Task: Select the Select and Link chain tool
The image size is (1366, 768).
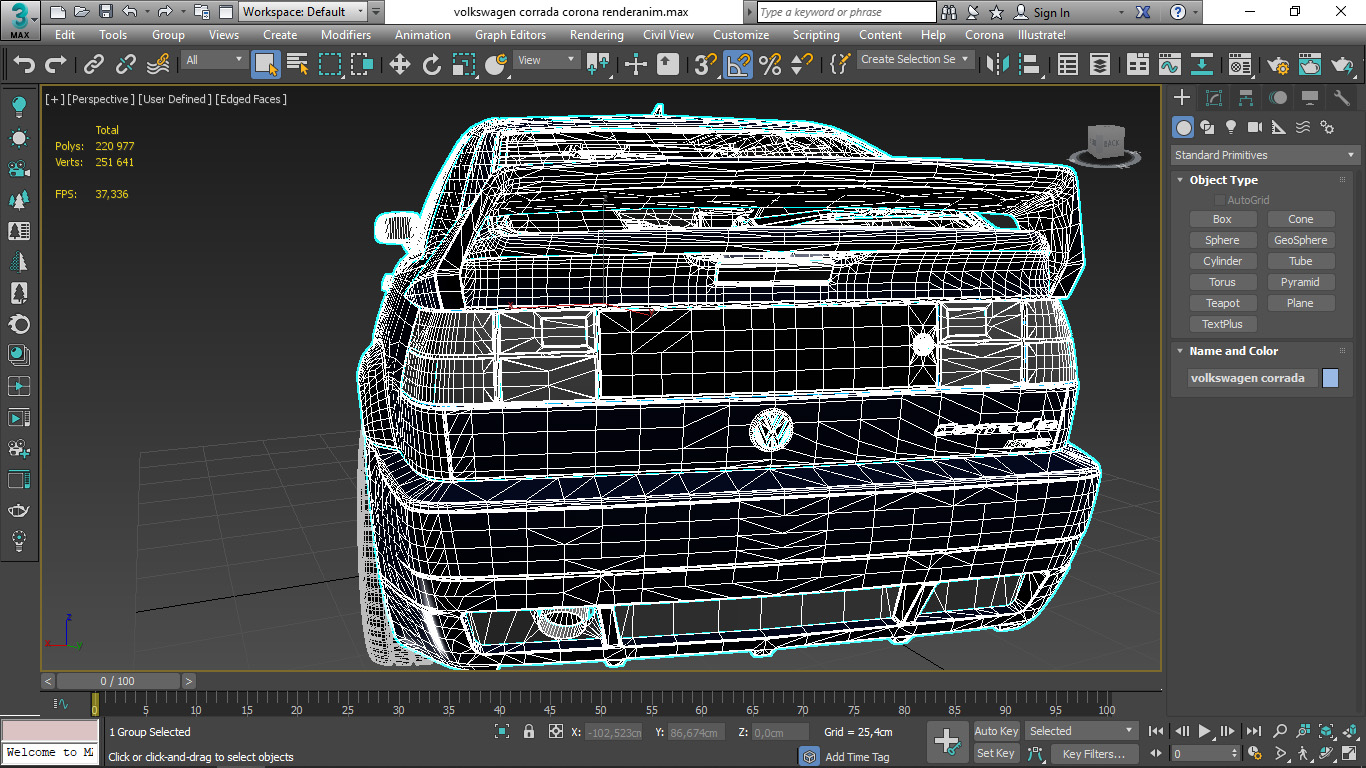Action: tap(94, 65)
